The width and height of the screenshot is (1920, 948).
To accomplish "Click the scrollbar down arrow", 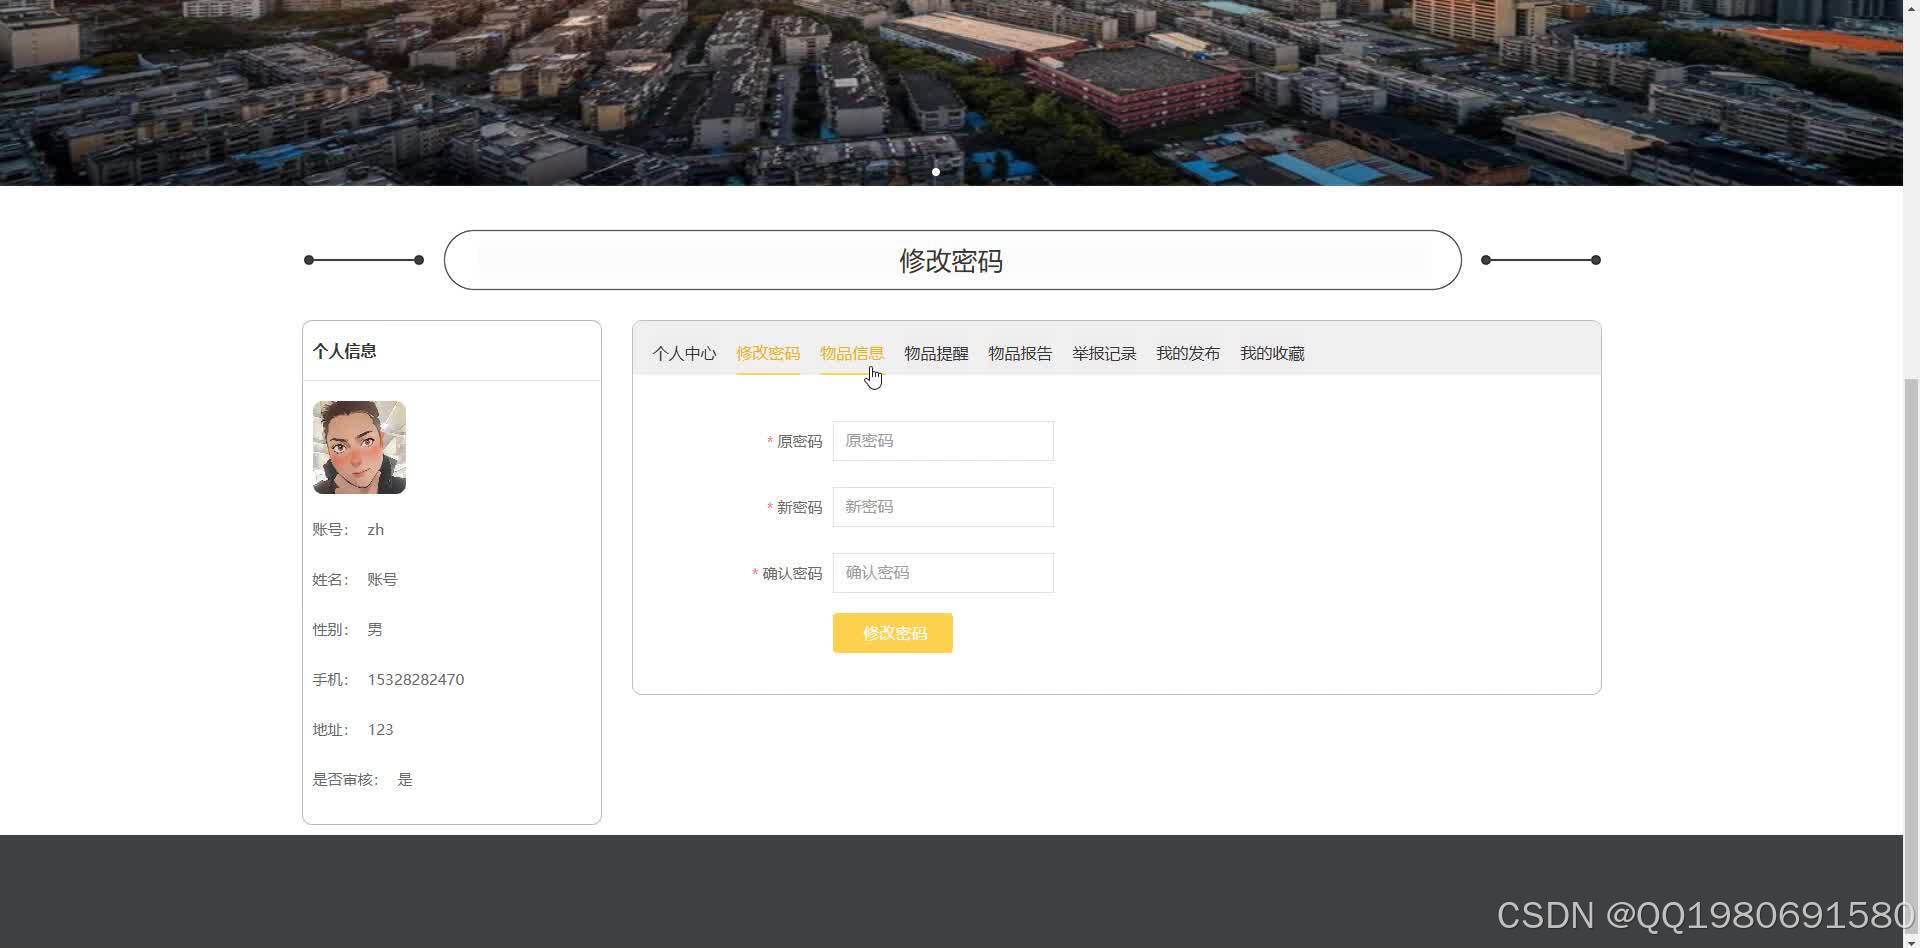I will click(x=1911, y=940).
